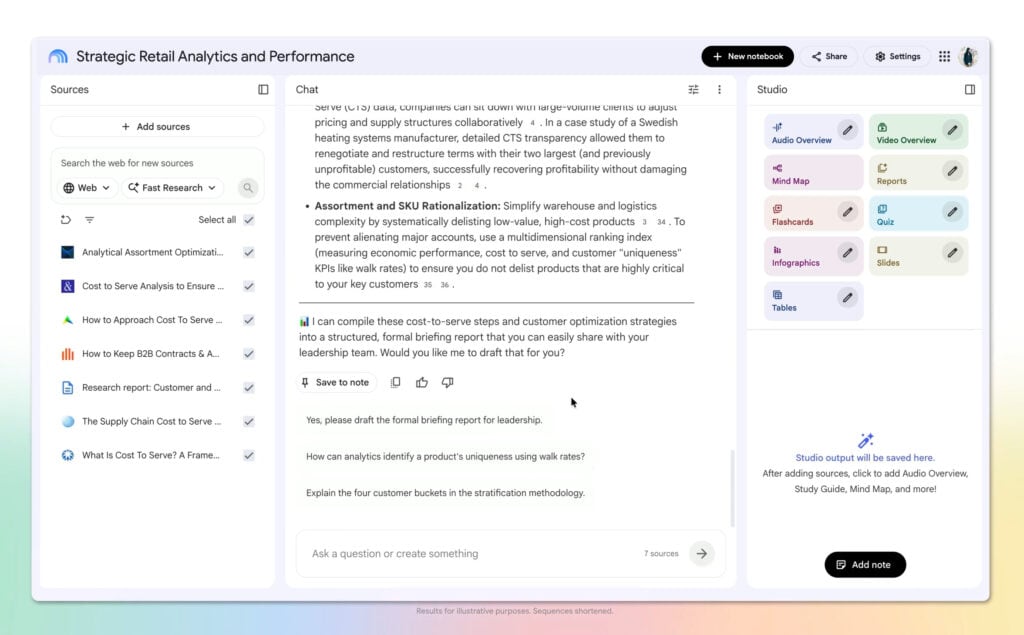Uncheck What Is Cost To Serve source
The width and height of the screenshot is (1024, 635).
[x=249, y=455]
